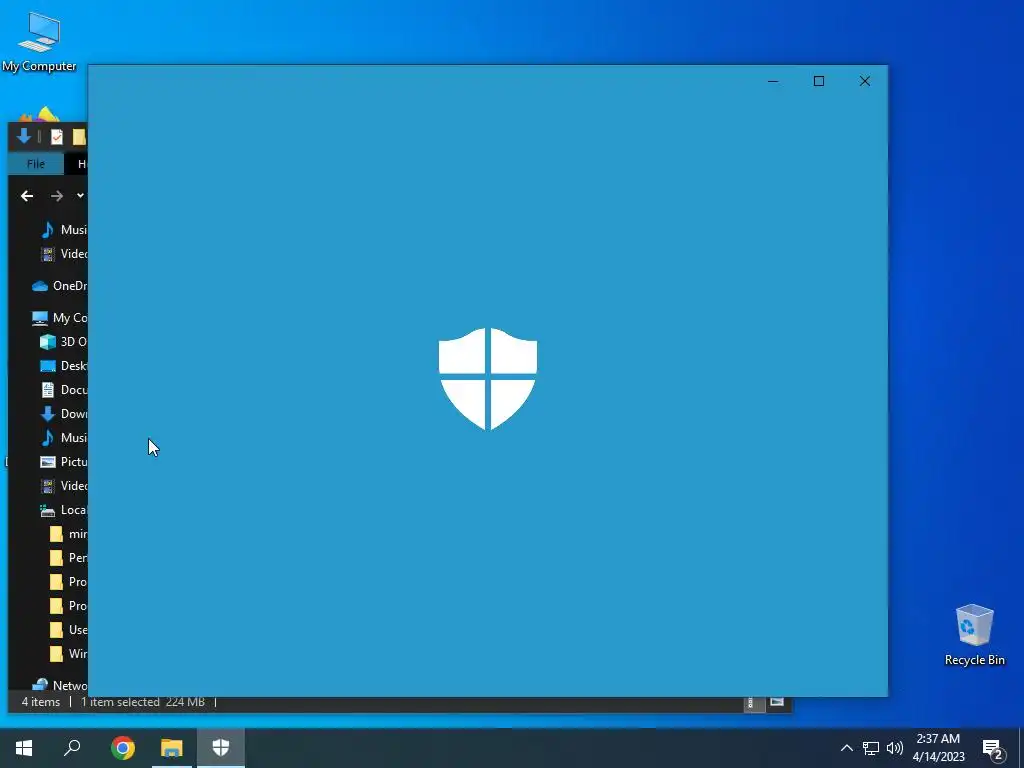Open the 'Win' folder under Local Disk
This screenshot has height=768, width=1024.
click(x=68, y=654)
